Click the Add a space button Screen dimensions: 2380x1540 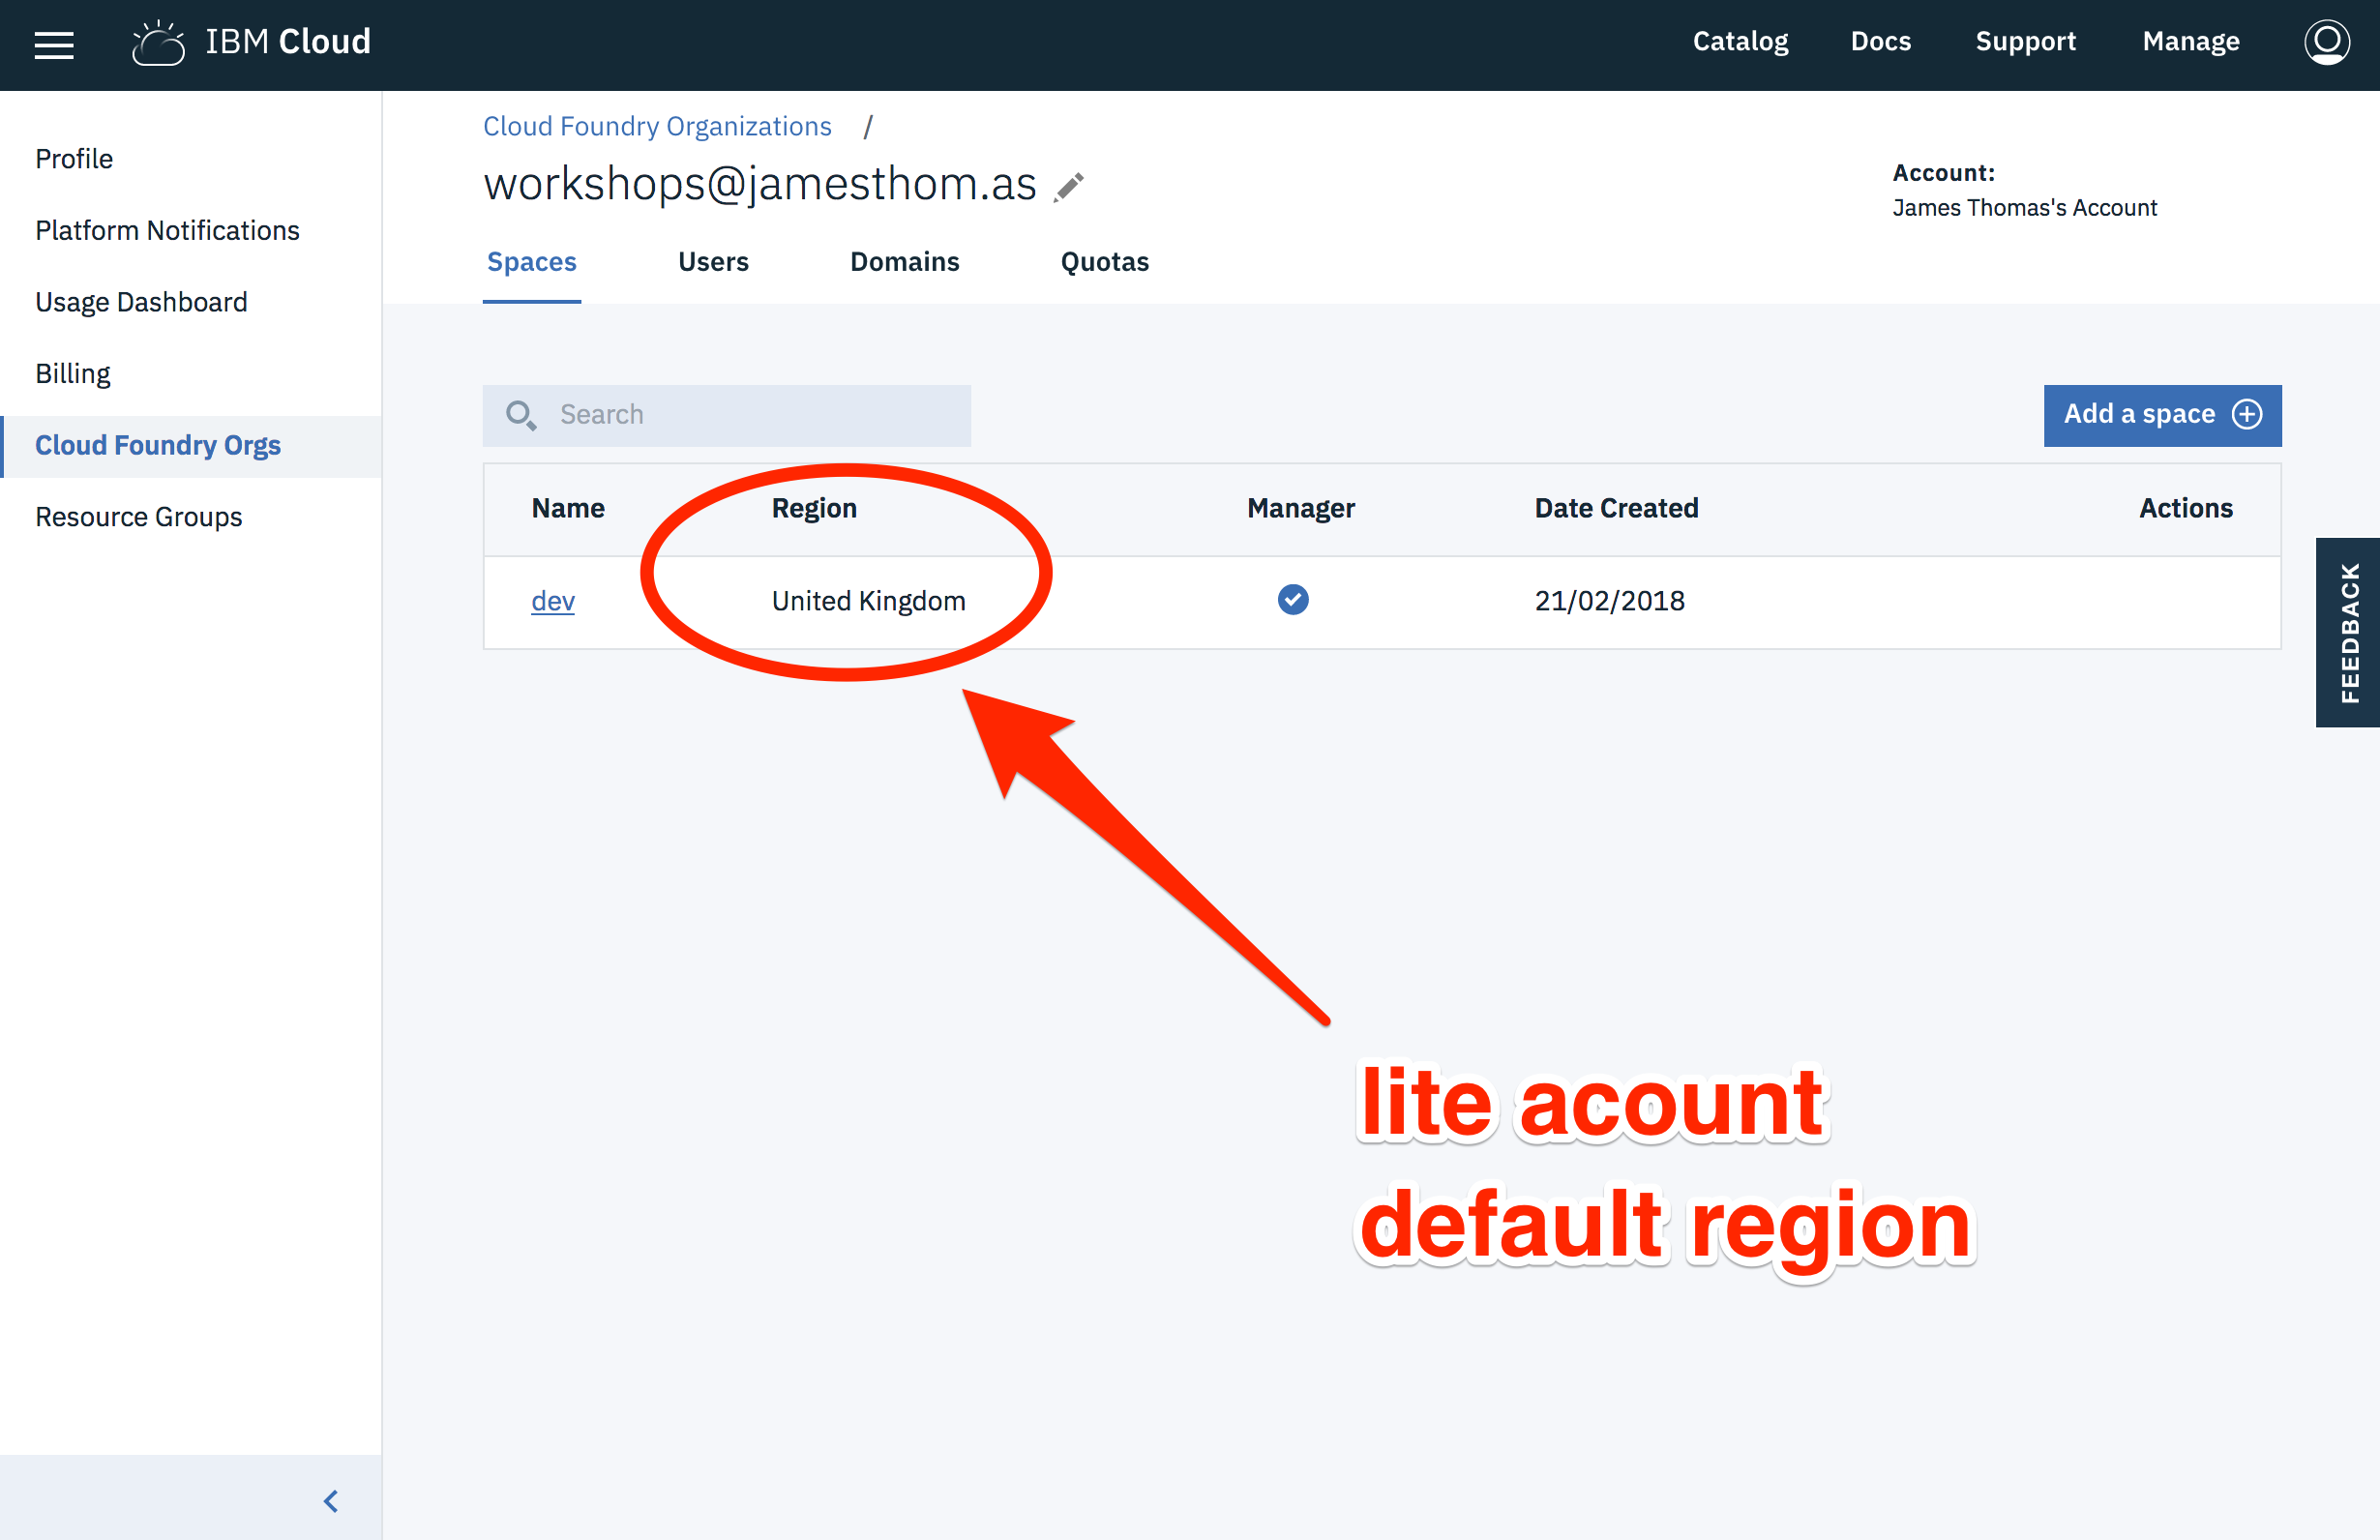pos(2161,415)
